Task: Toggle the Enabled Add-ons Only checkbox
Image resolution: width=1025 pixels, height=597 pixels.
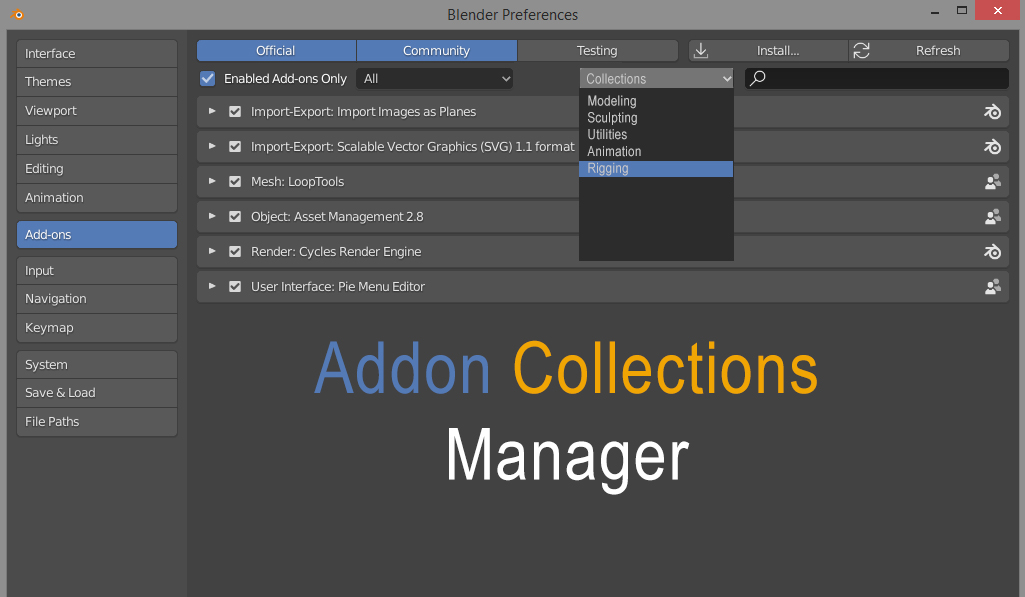Action: [x=207, y=78]
